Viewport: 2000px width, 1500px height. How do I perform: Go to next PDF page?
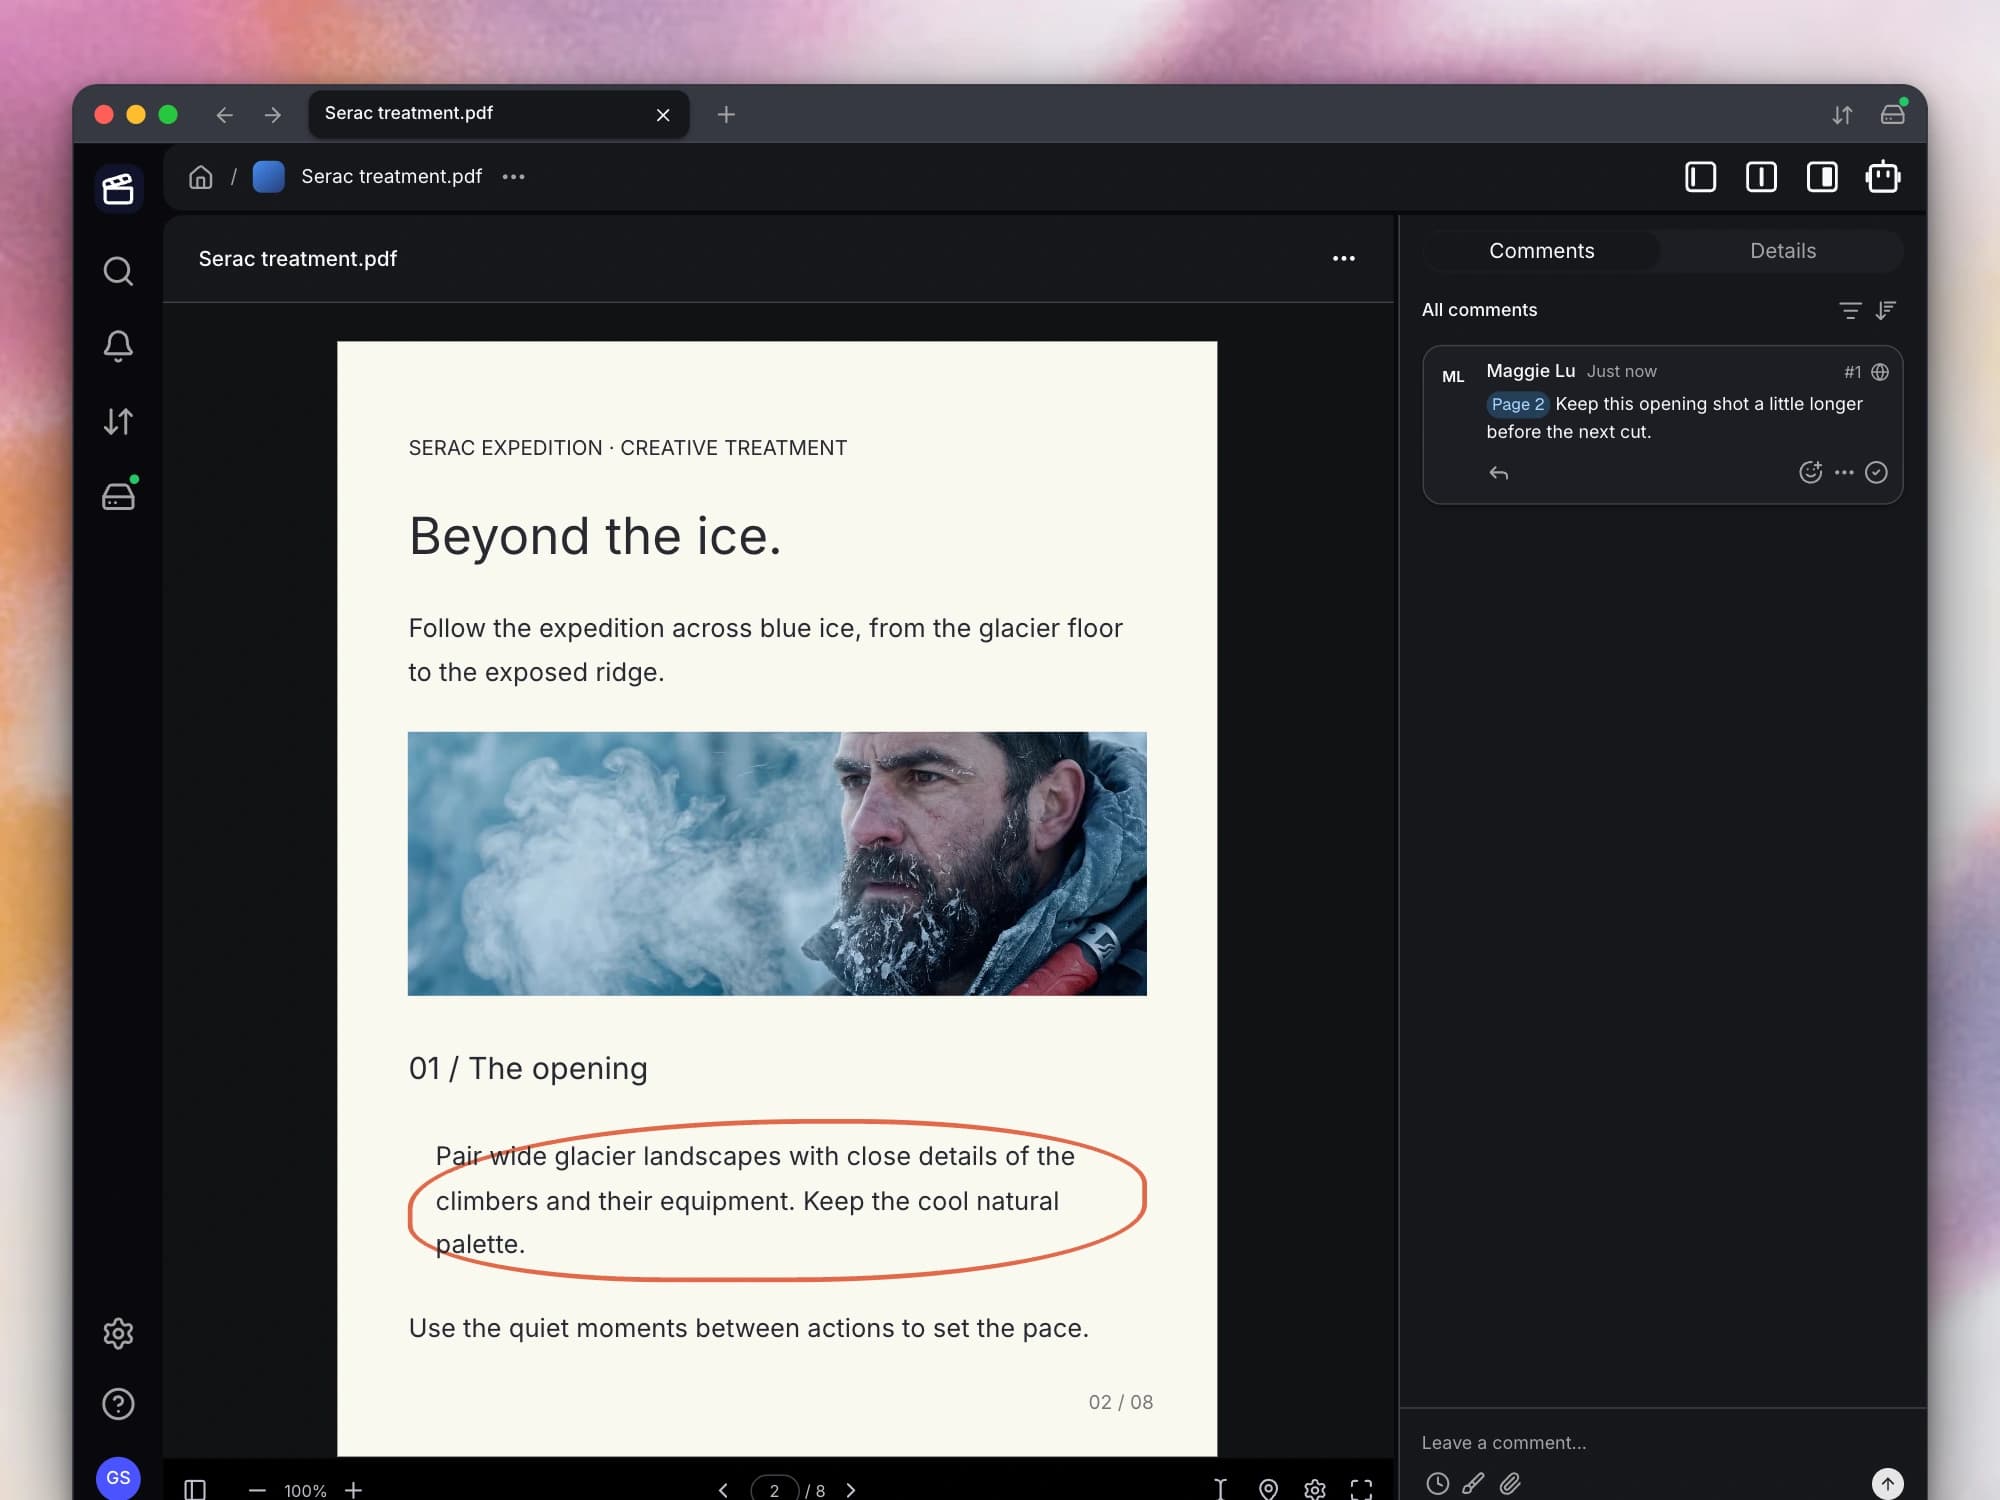(x=850, y=1490)
